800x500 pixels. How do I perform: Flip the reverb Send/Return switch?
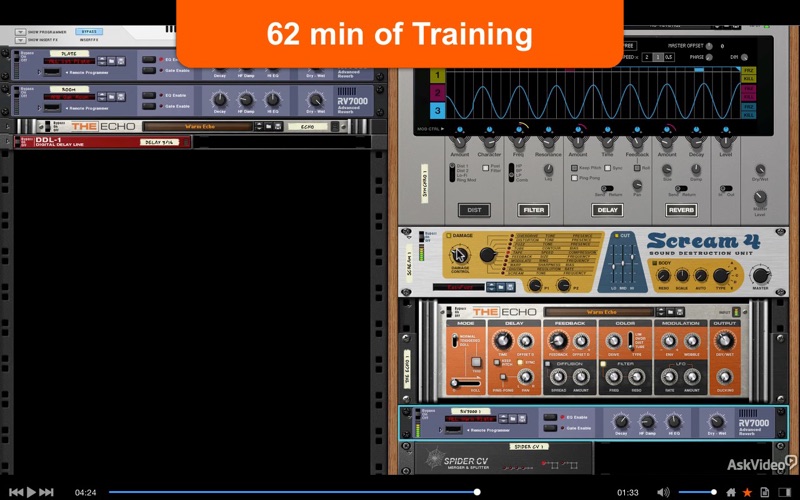click(681, 188)
